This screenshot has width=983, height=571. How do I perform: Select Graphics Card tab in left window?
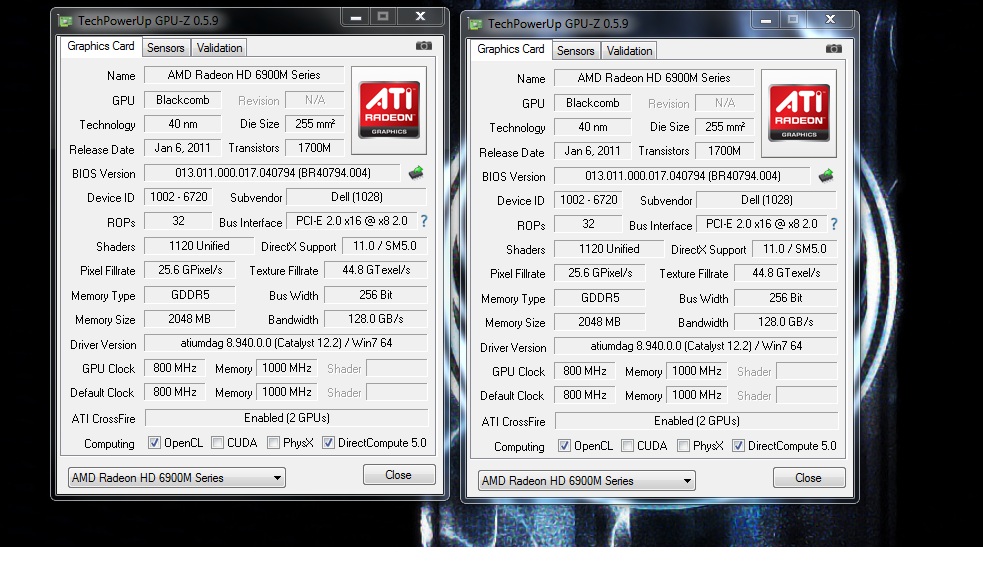click(x=101, y=46)
